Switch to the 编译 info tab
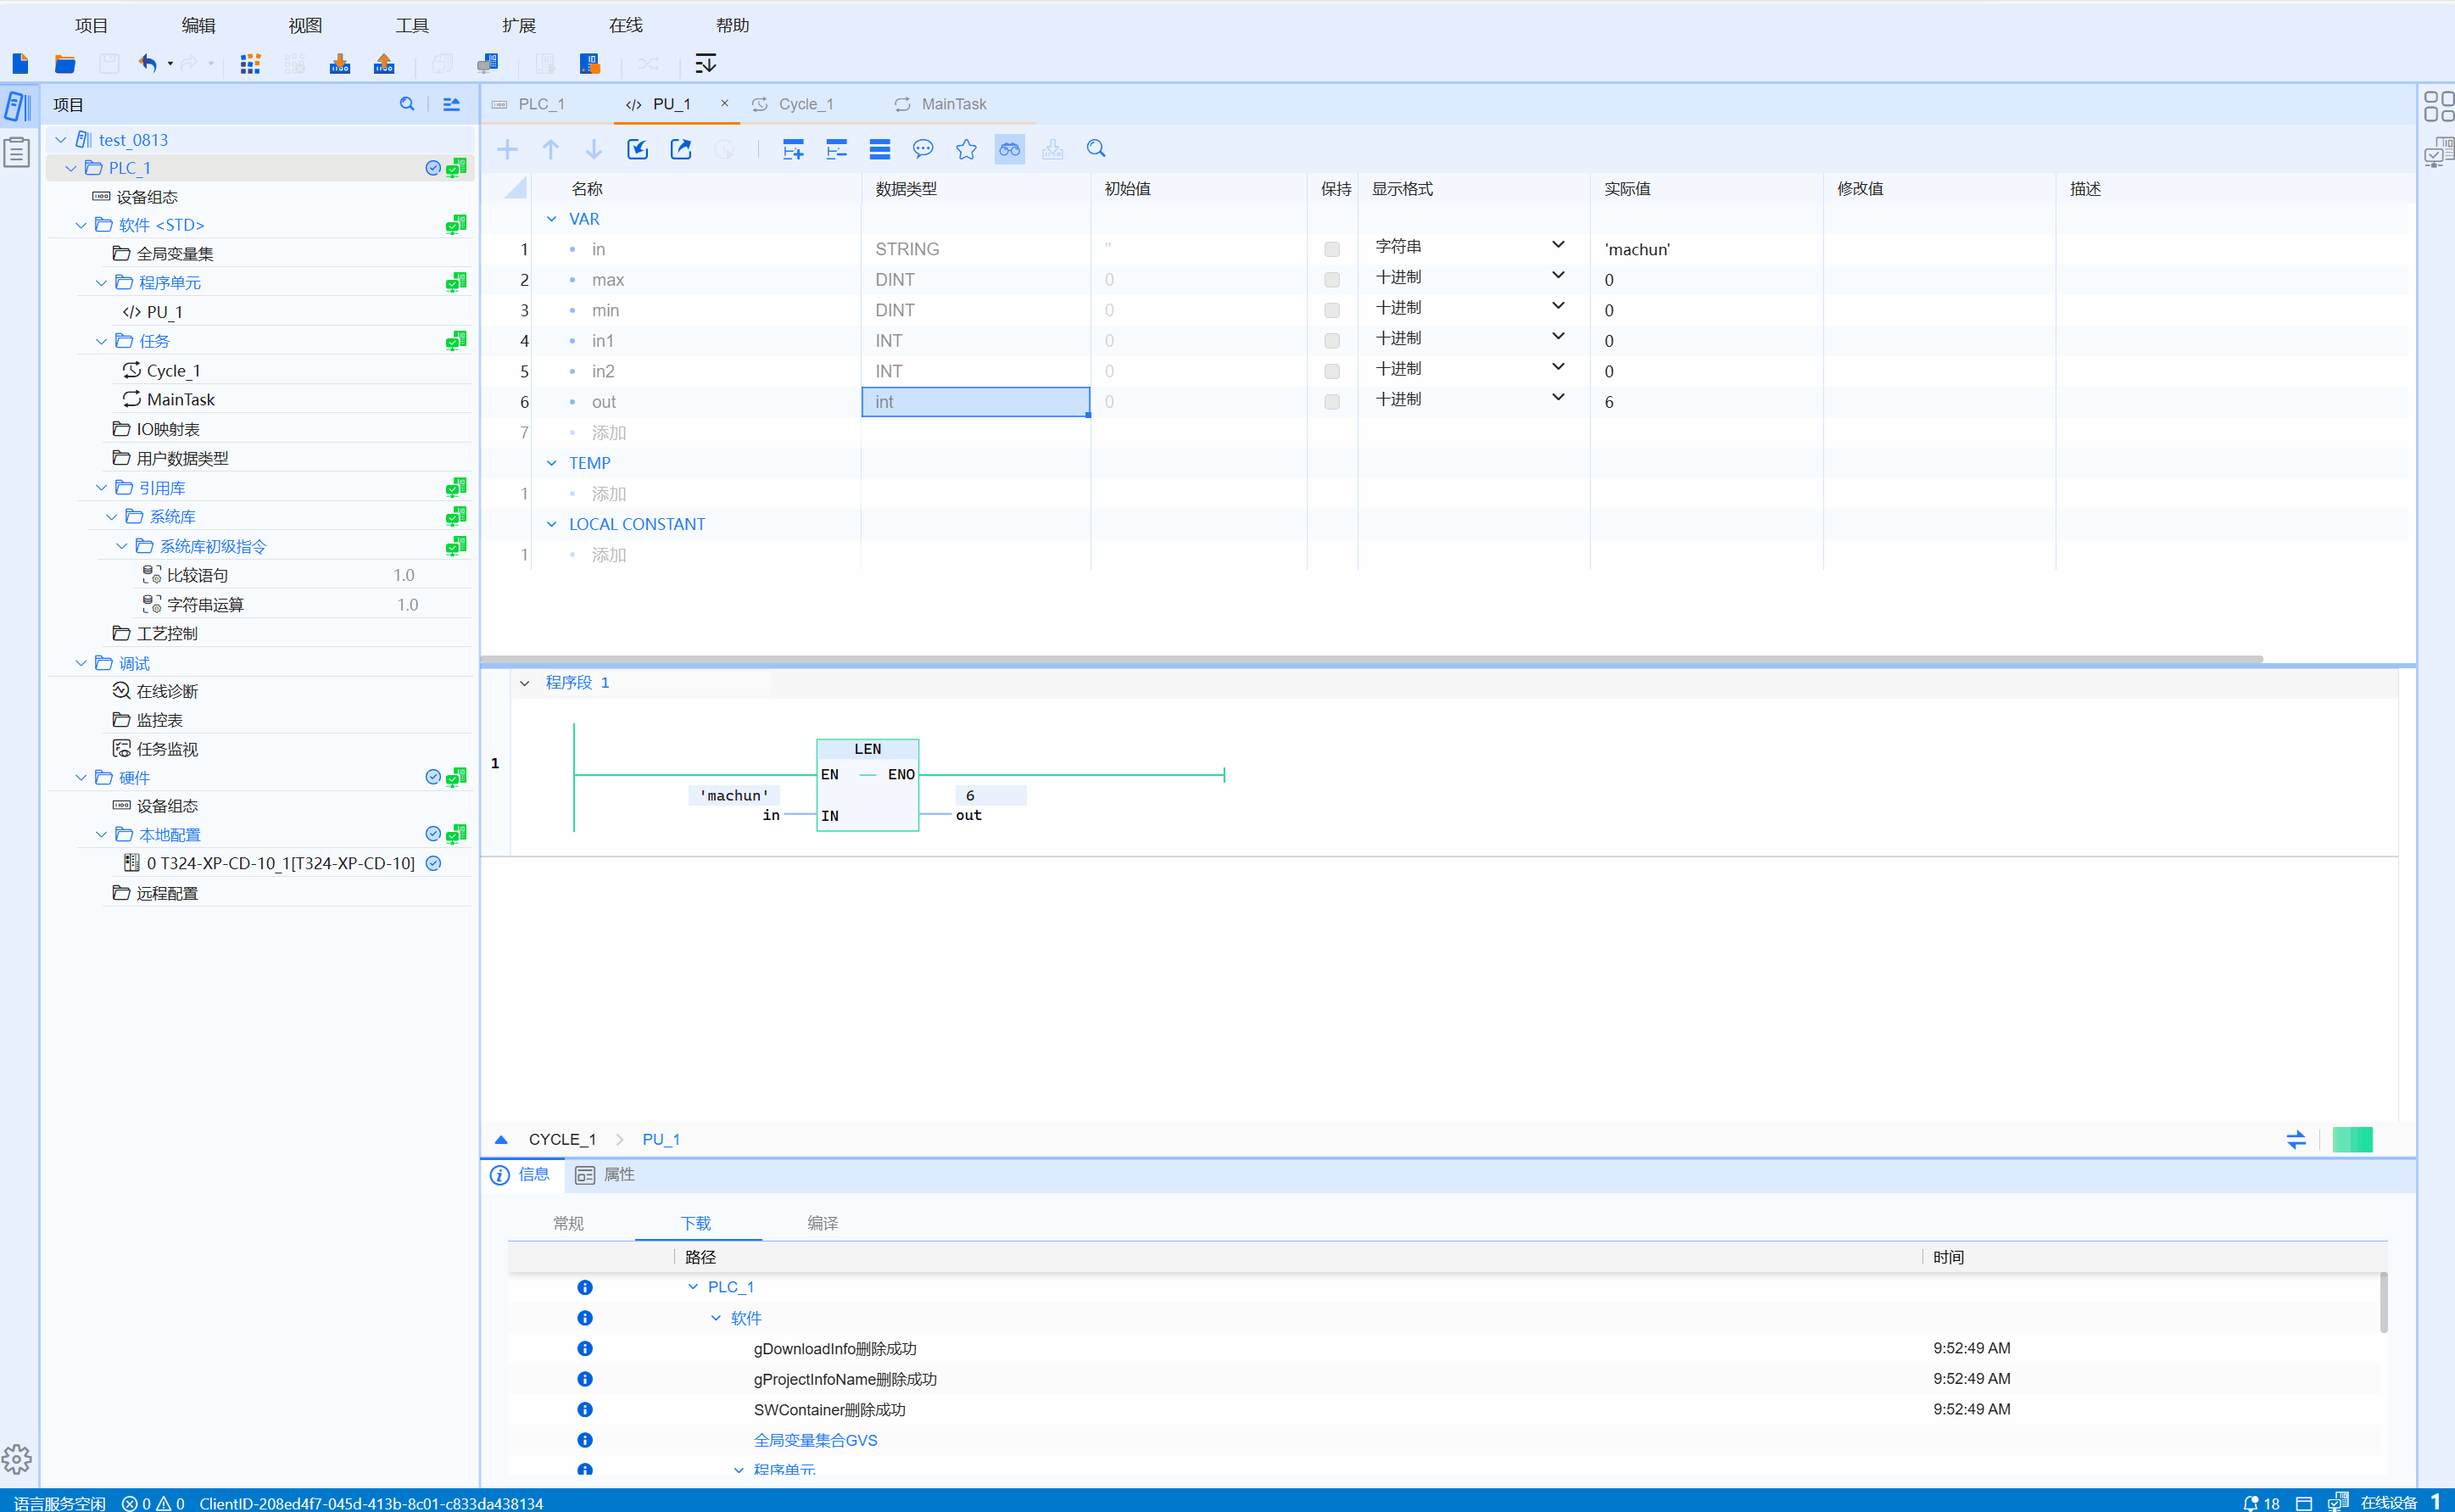Image resolution: width=2455 pixels, height=1512 pixels. 822,1223
